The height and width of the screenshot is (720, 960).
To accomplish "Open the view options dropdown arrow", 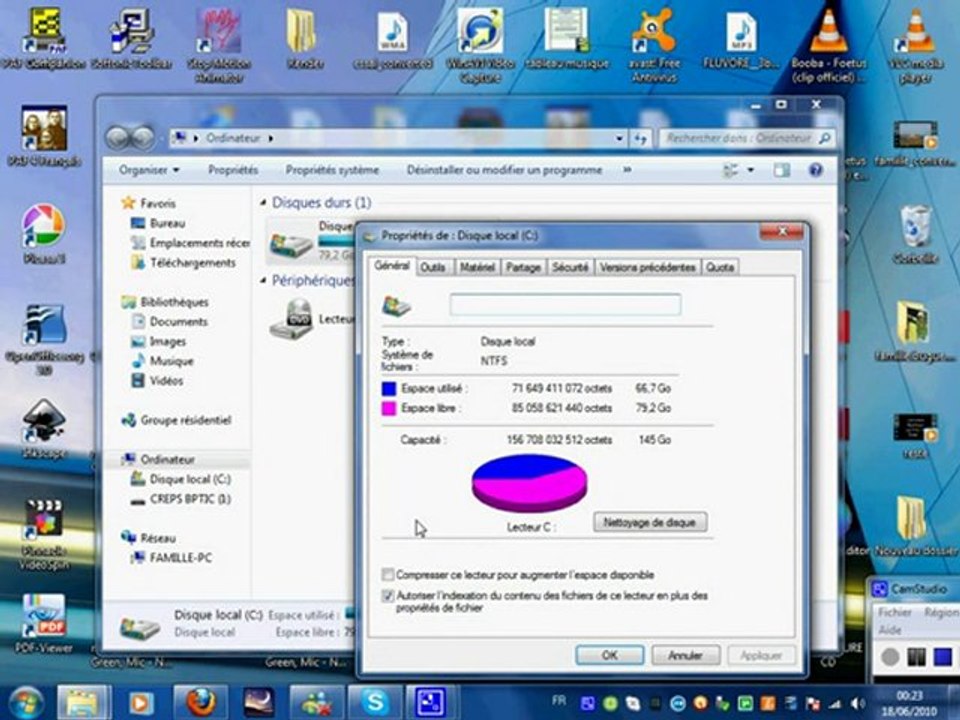I will point(751,170).
